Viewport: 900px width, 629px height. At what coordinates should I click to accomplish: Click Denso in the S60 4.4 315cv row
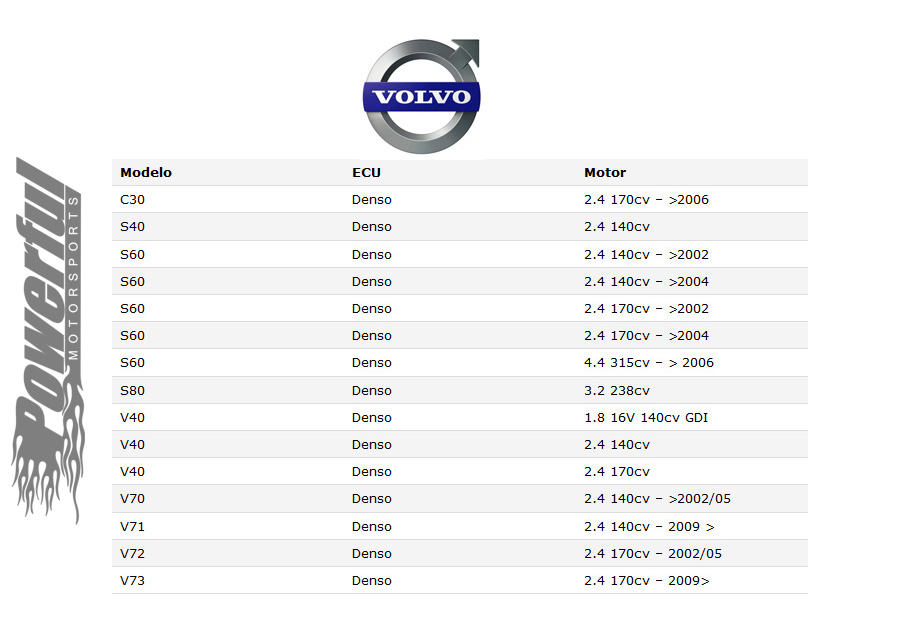pos(371,363)
